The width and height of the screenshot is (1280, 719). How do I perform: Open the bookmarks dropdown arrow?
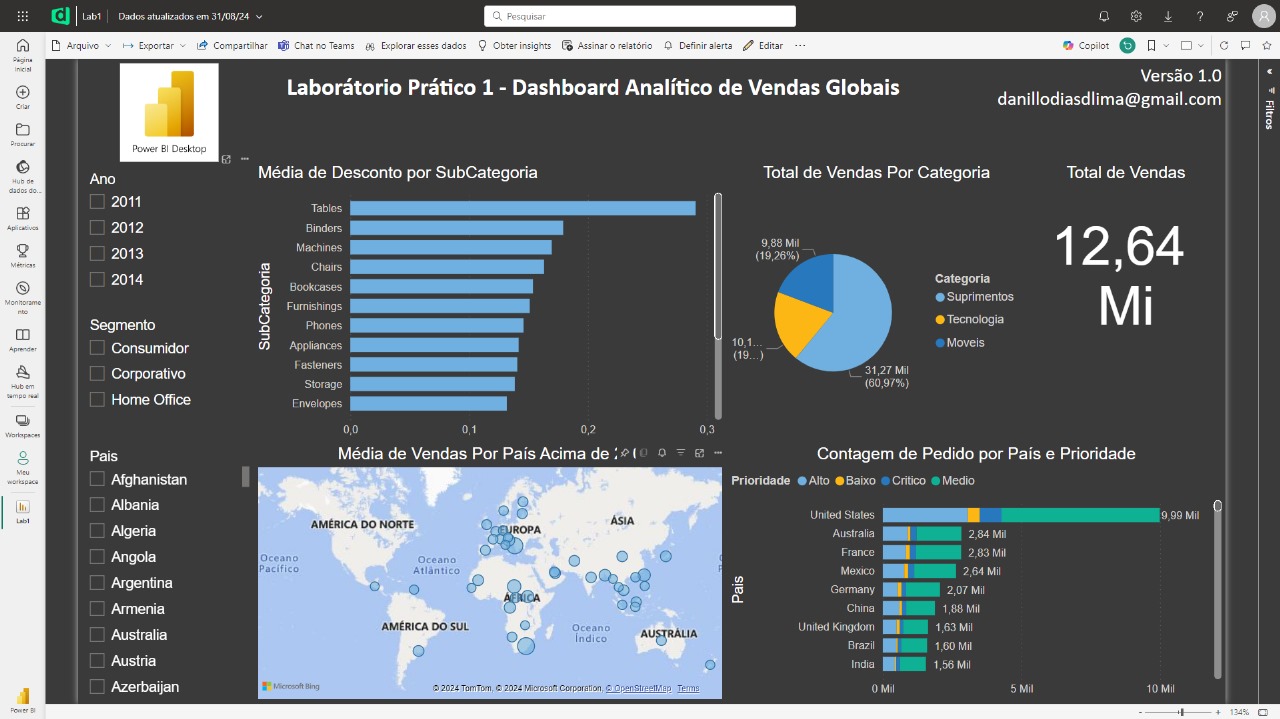pos(1166,45)
